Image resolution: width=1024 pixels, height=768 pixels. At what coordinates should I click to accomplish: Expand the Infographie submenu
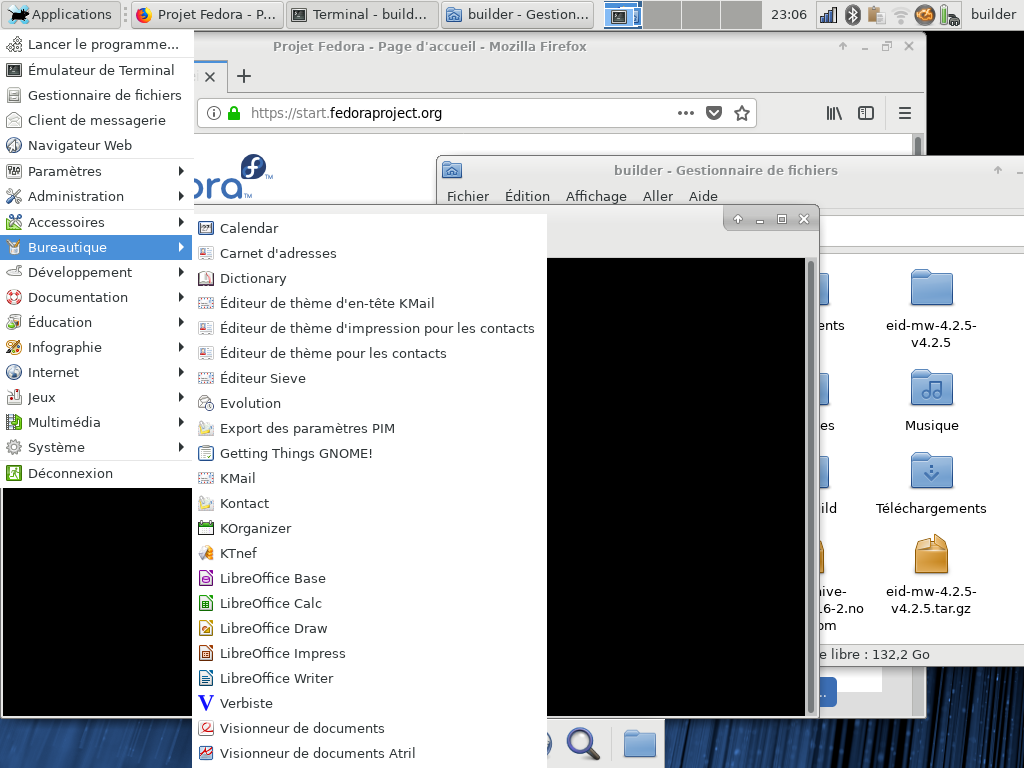coord(97,347)
